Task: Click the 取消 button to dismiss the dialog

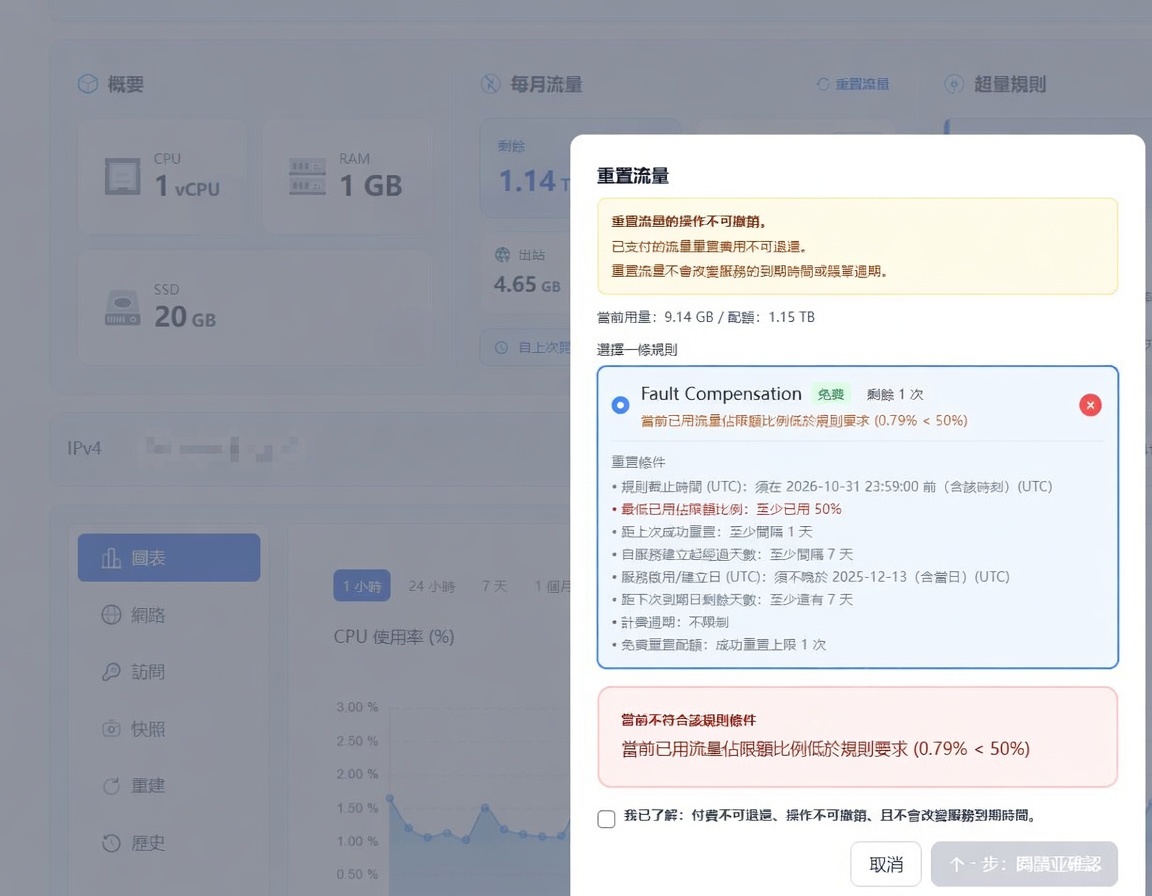Action: [886, 863]
